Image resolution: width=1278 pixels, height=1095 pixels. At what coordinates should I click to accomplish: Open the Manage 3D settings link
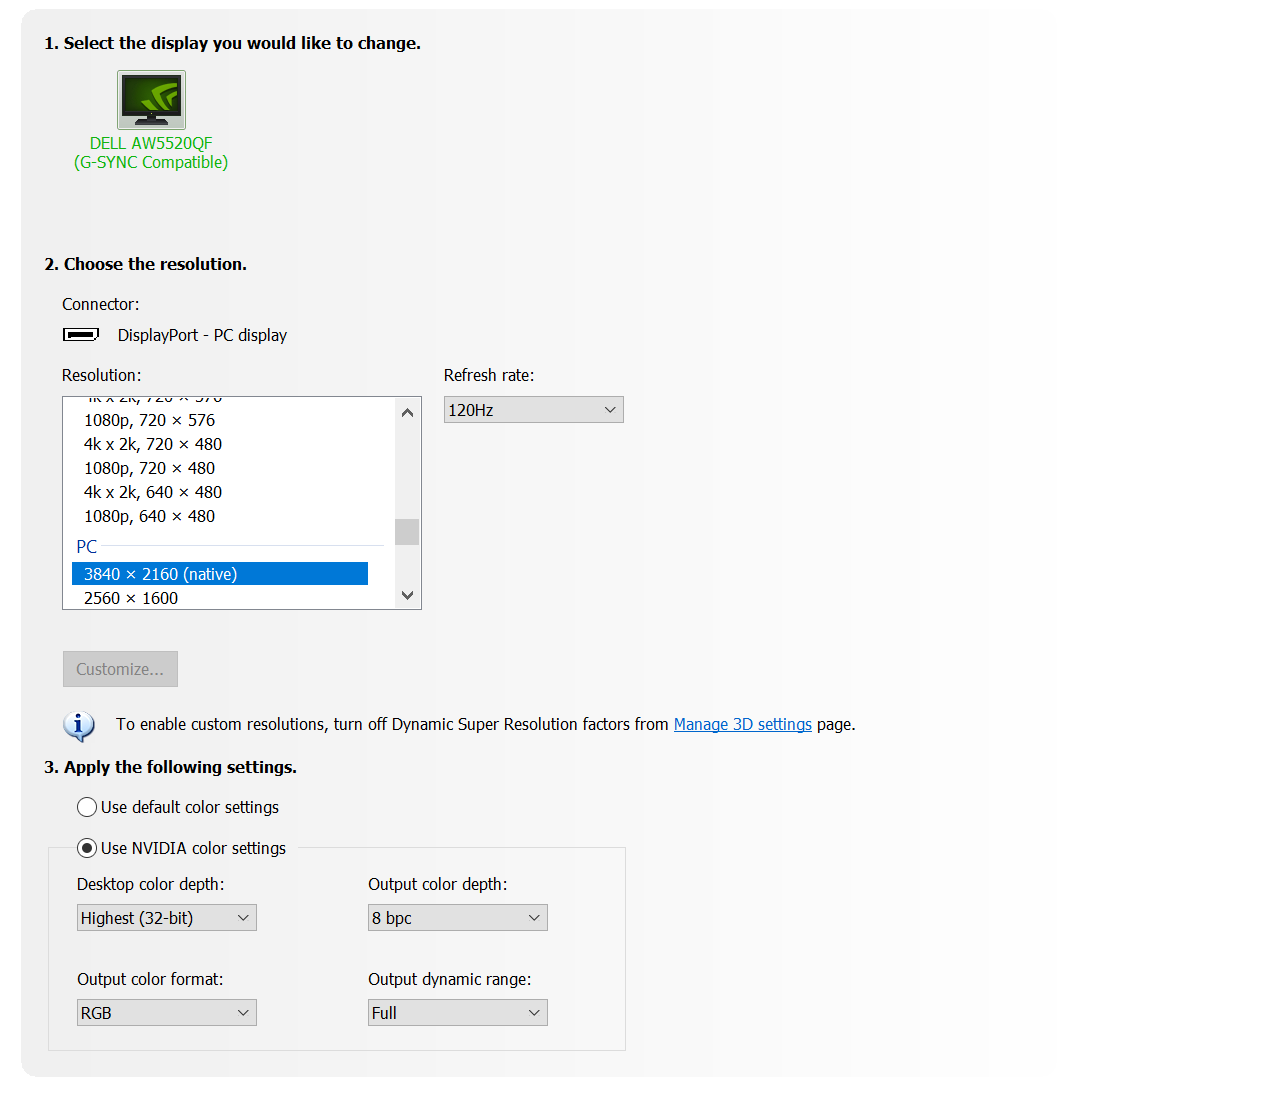tap(742, 724)
